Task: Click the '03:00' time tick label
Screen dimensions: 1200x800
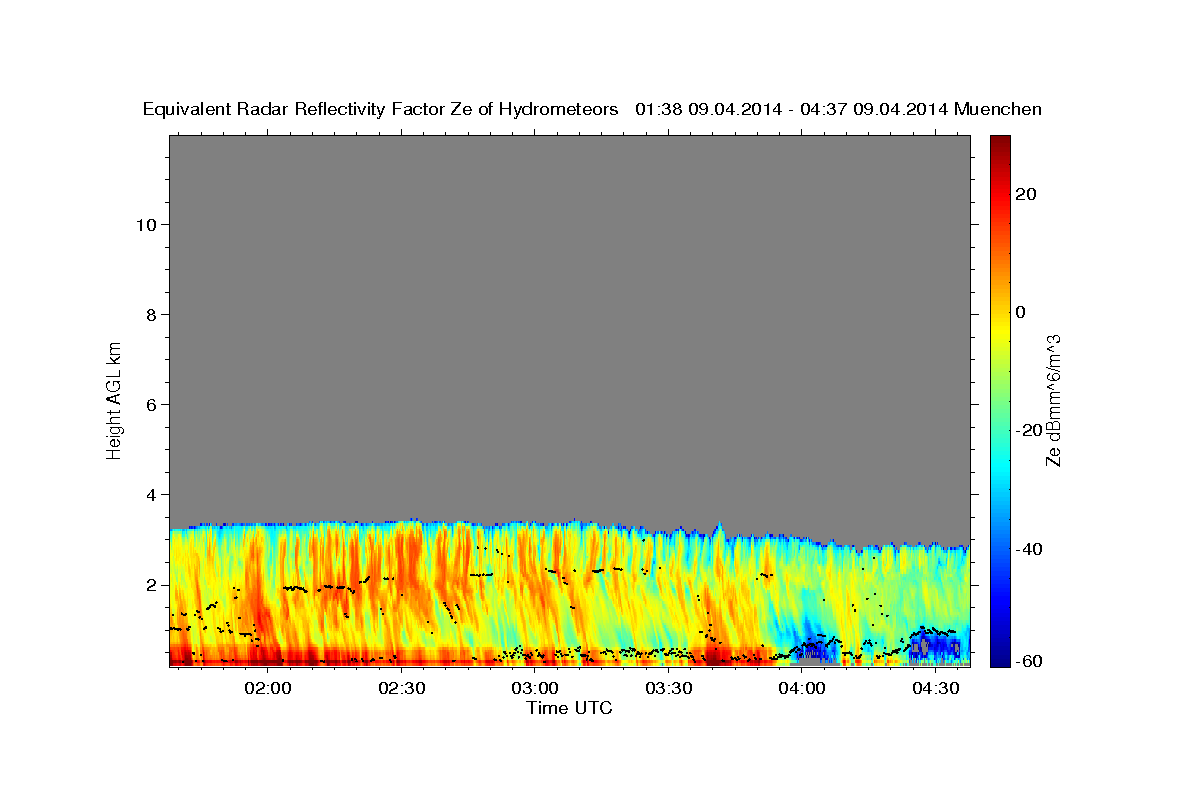Action: pyautogui.click(x=535, y=688)
